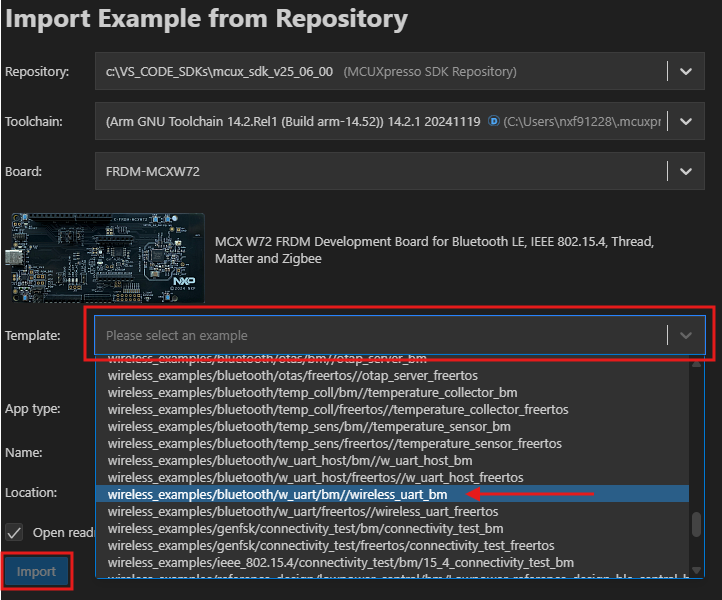Select wireless_uart_bm example
This screenshot has height=600, width=722.
[392, 495]
